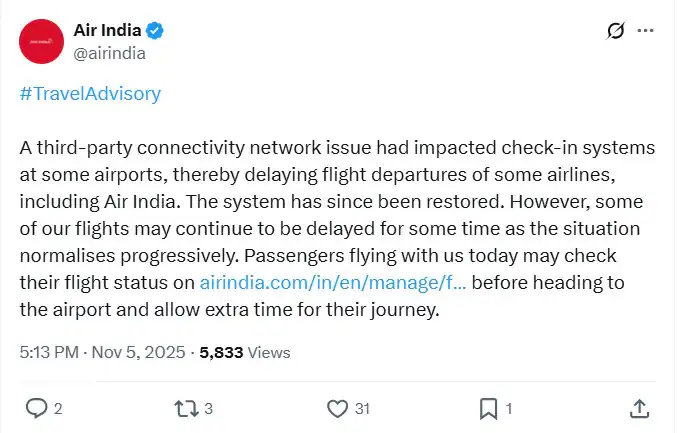Open the Repost arrows menu
Screen dimensions: 681x433
point(186,408)
